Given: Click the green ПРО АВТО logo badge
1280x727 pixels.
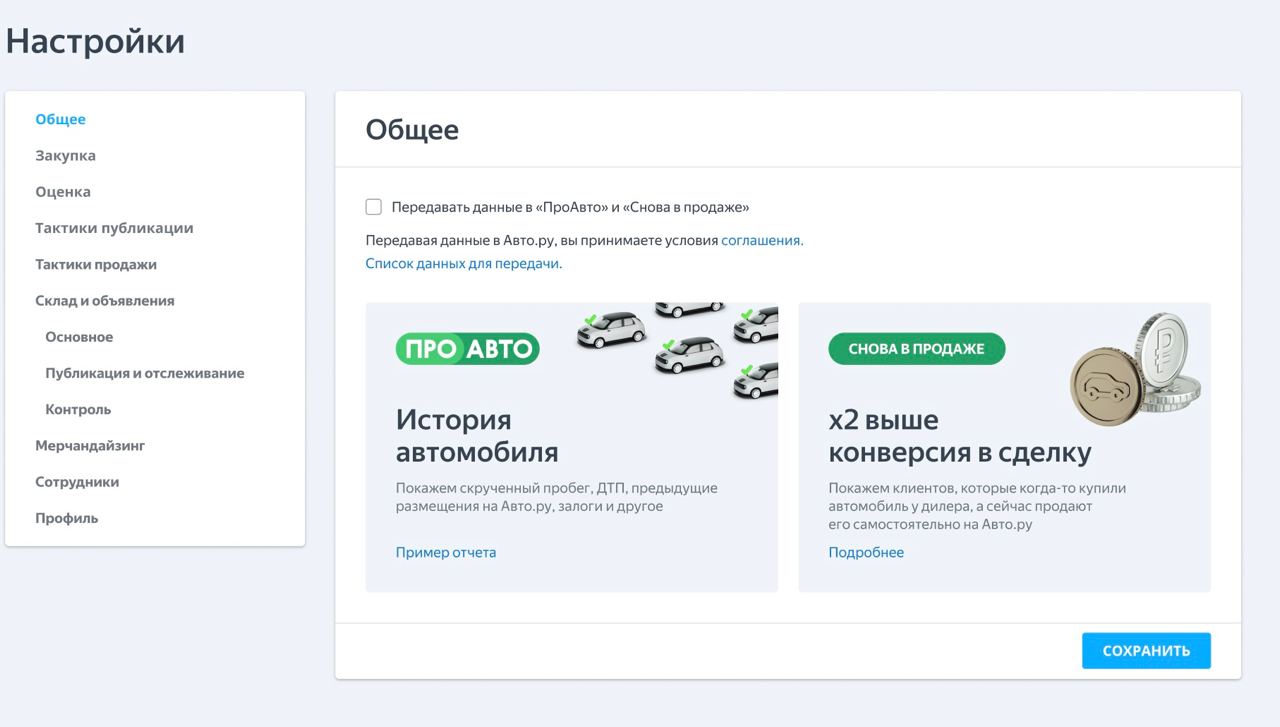Looking at the screenshot, I should click(467, 348).
